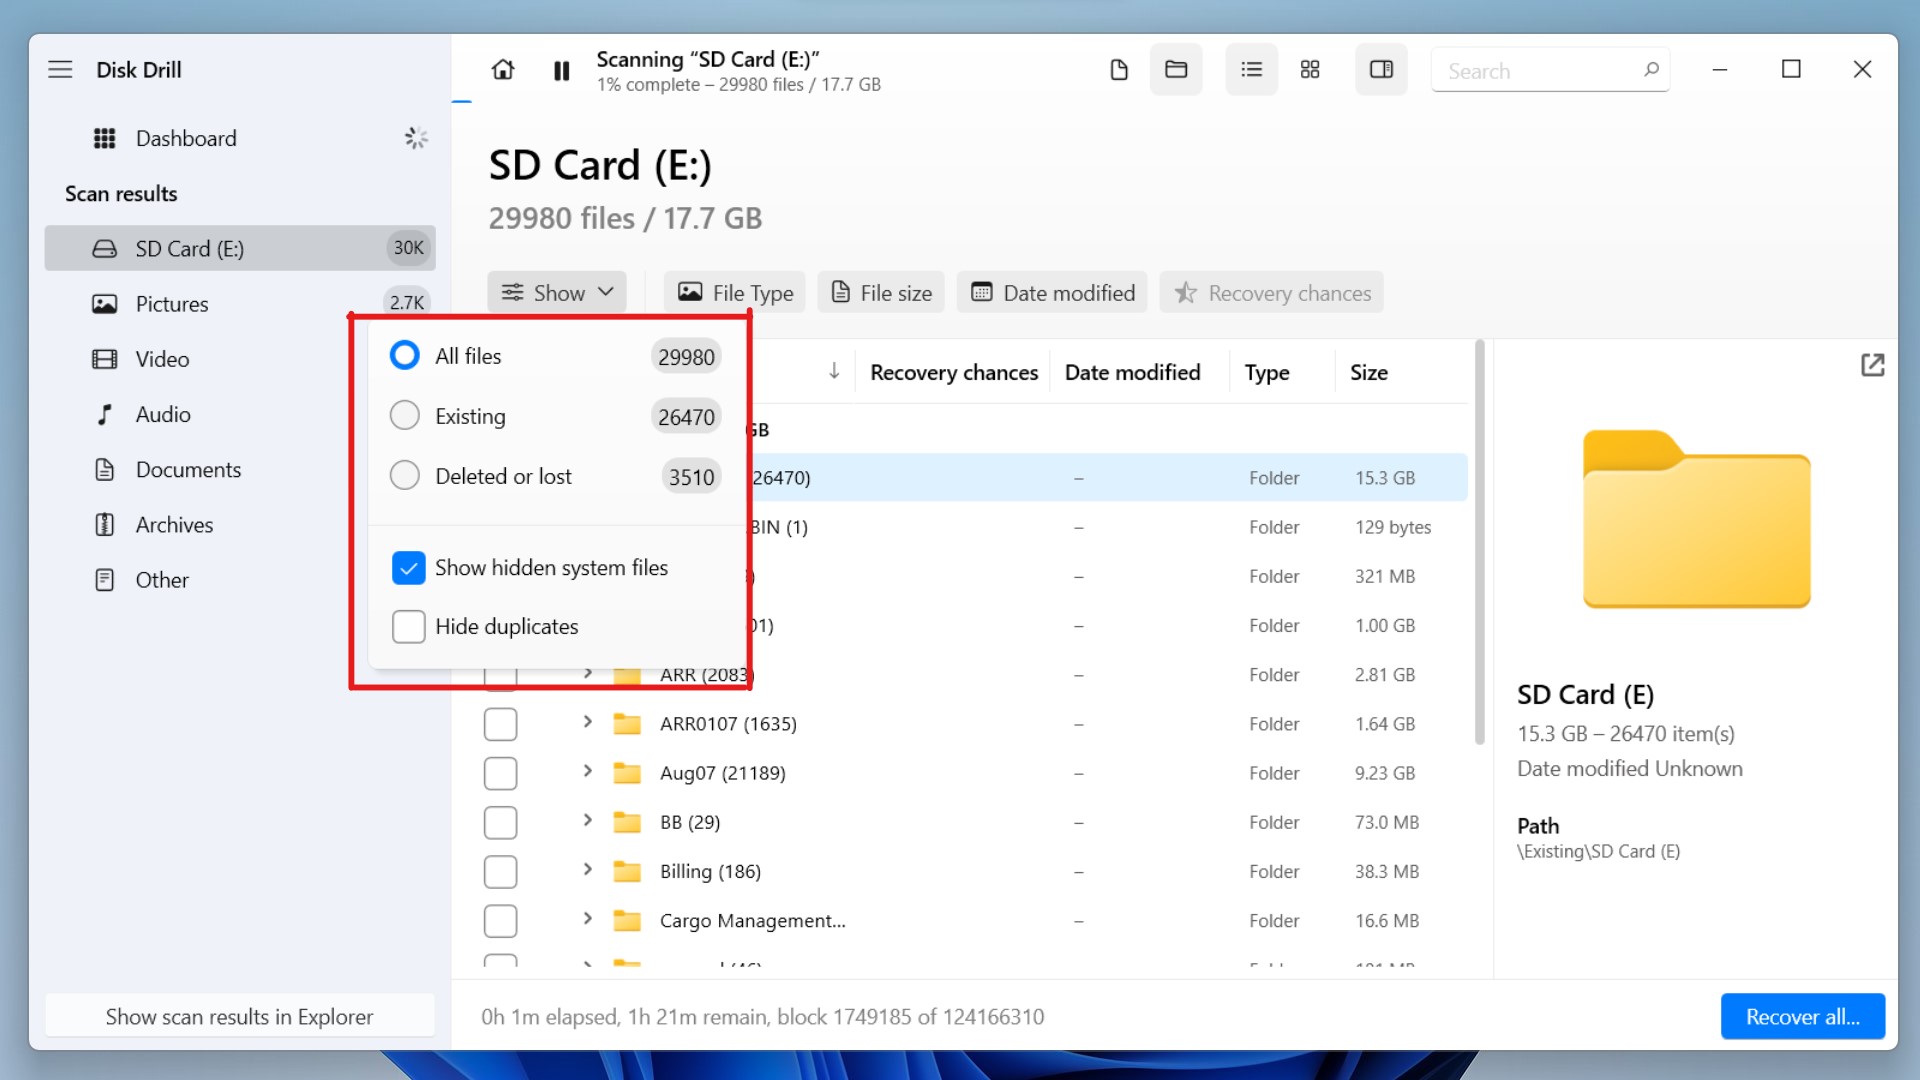Click the File Type filter option
Image resolution: width=1920 pixels, height=1080 pixels.
pyautogui.click(x=733, y=293)
